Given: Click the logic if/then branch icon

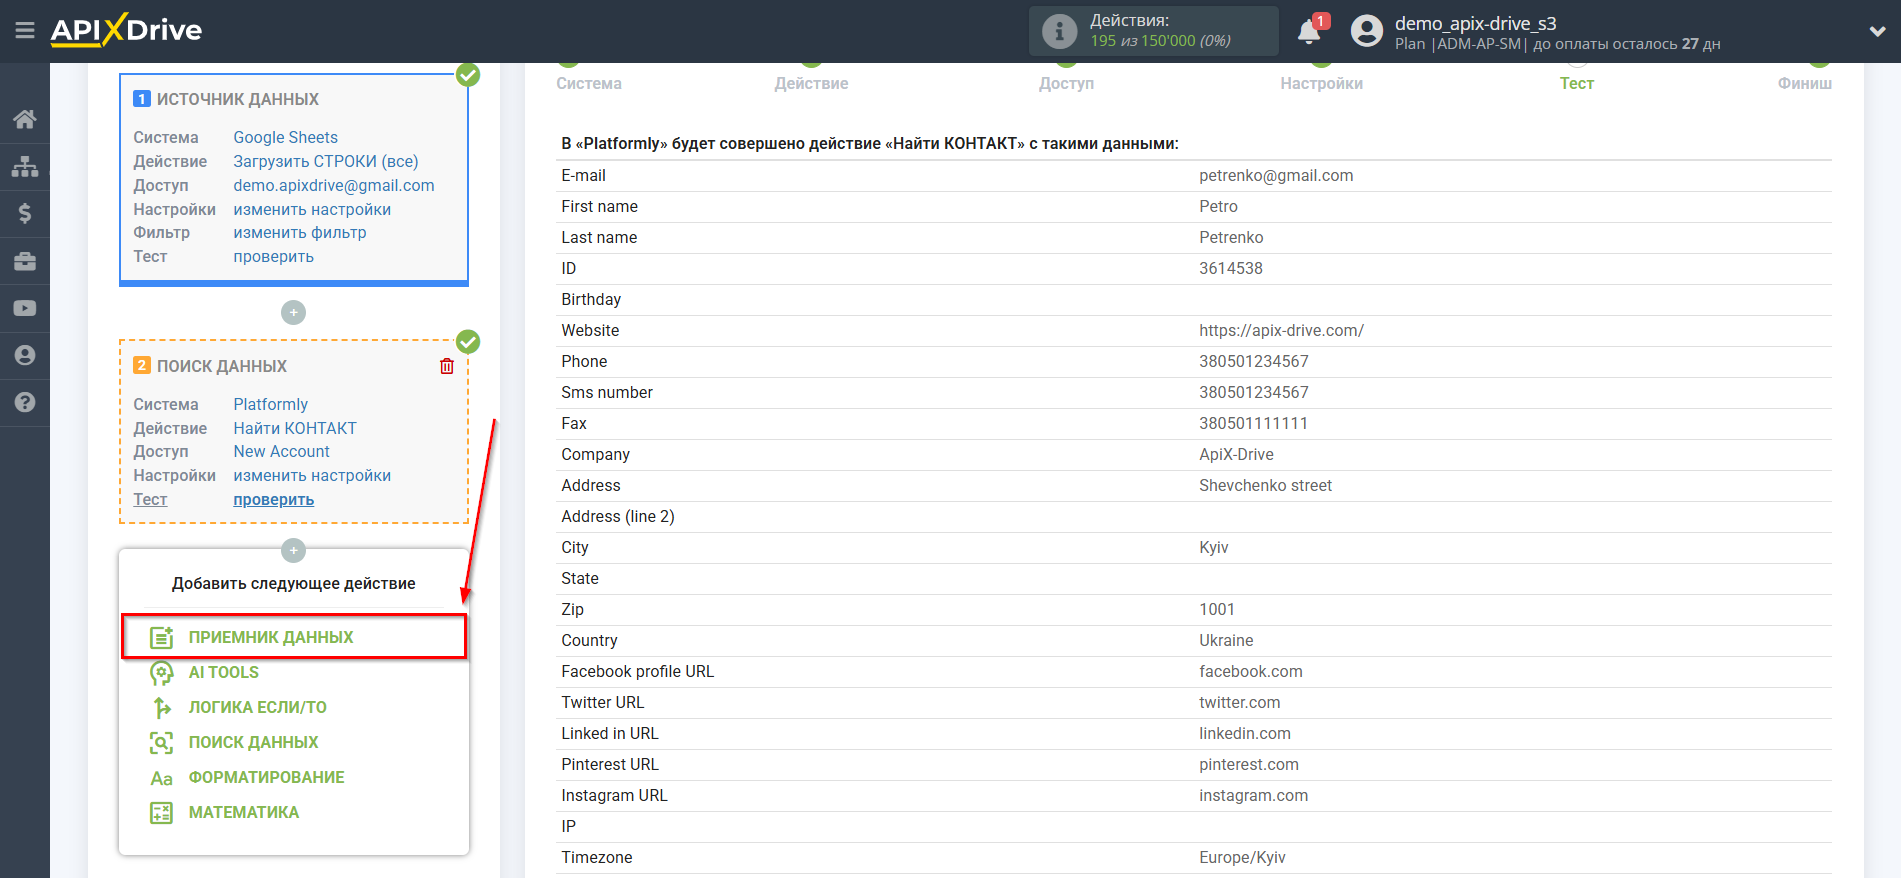Looking at the screenshot, I should click(161, 707).
